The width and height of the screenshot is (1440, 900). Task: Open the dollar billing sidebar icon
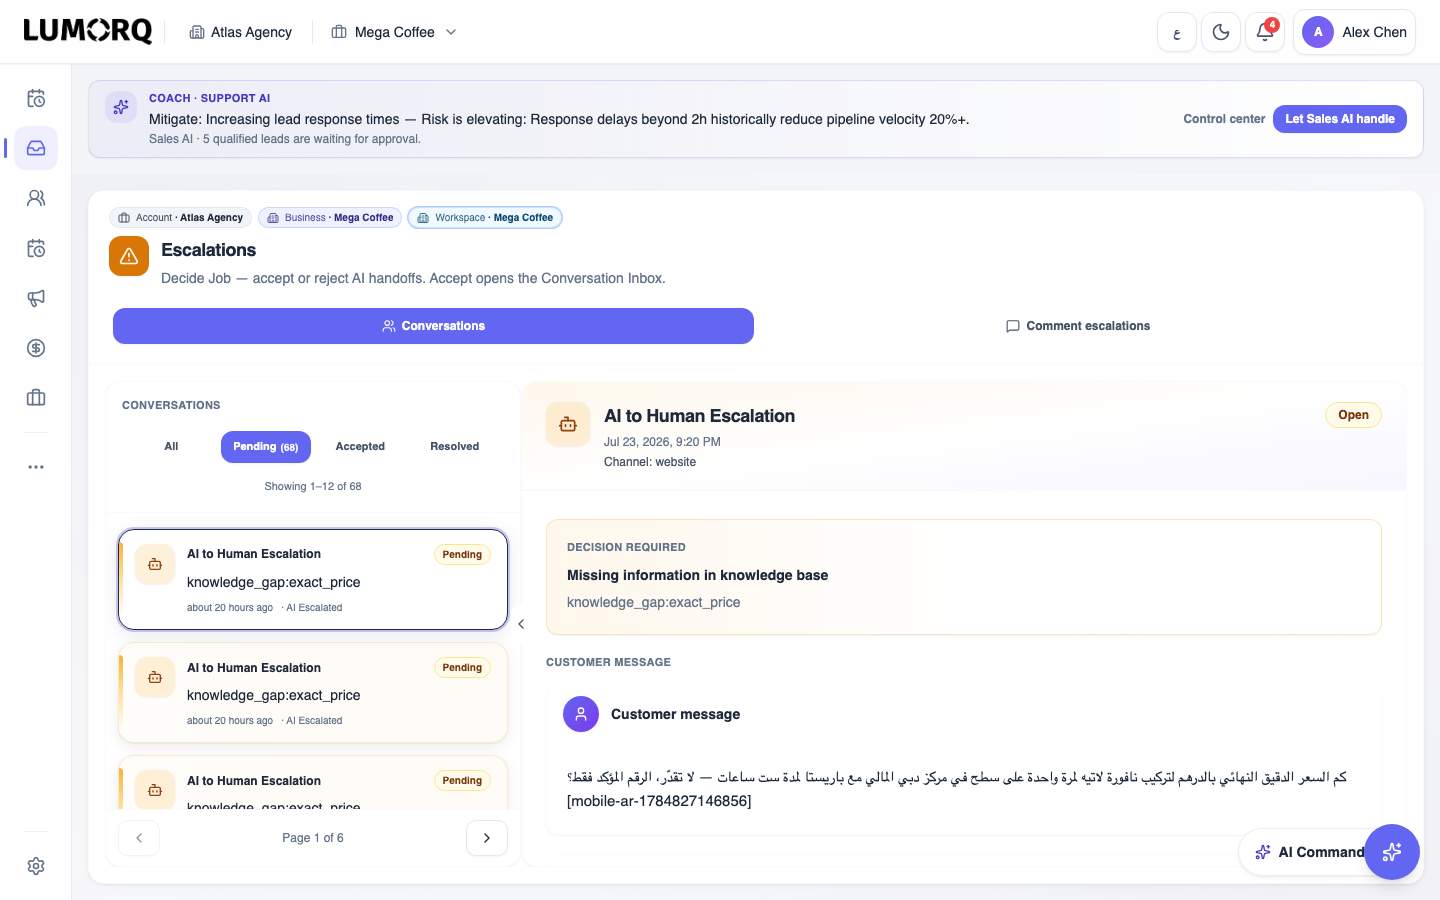36,348
